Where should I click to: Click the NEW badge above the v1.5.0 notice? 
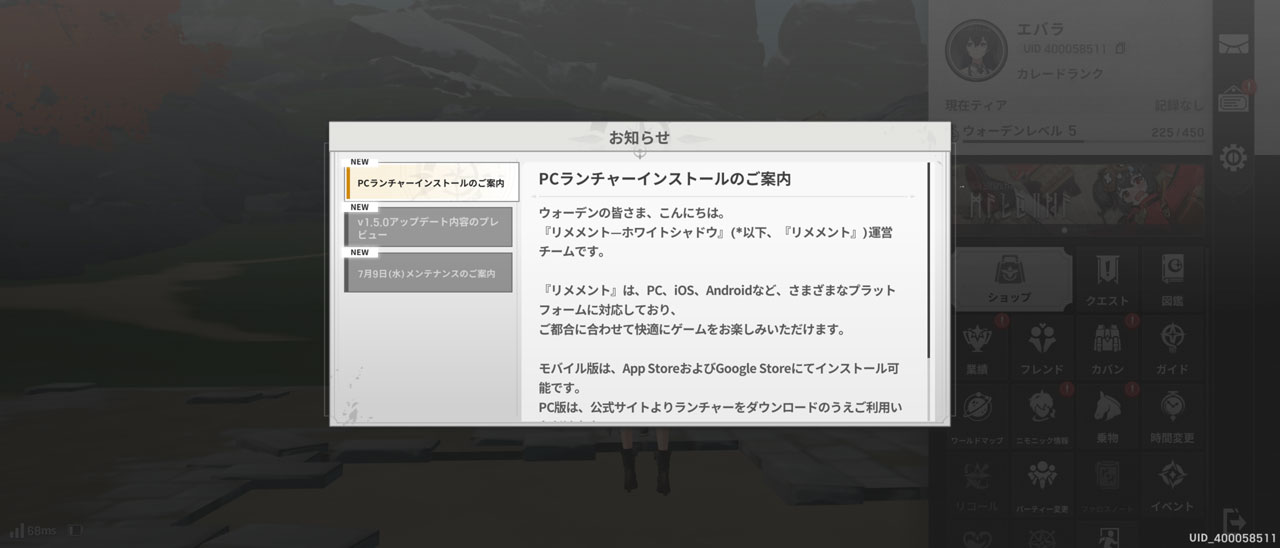(360, 208)
